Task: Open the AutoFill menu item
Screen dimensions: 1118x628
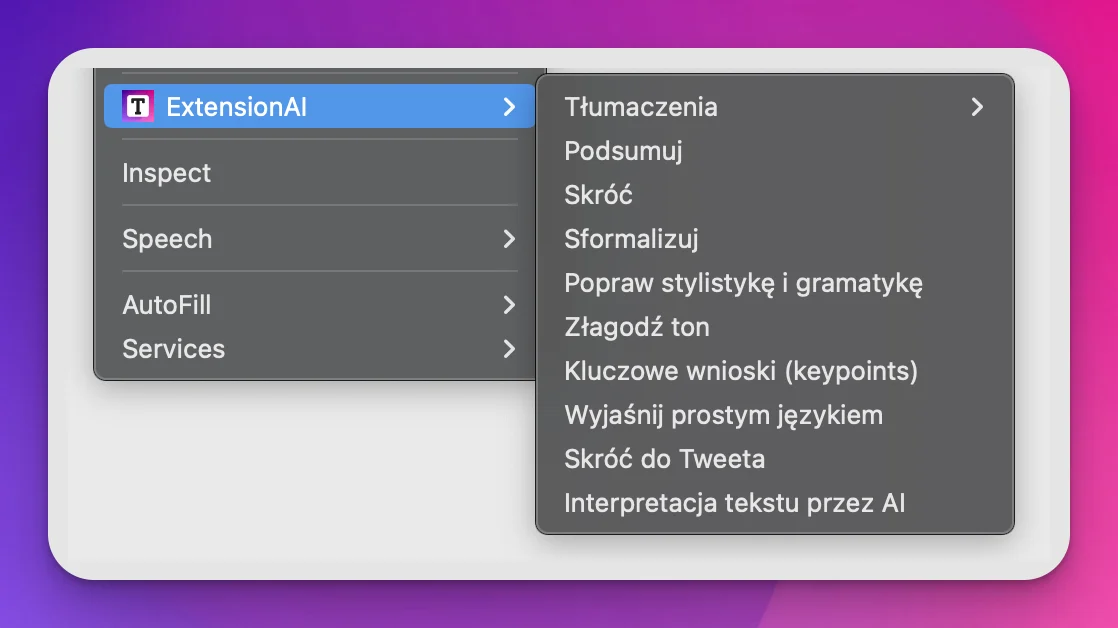Action: (167, 305)
